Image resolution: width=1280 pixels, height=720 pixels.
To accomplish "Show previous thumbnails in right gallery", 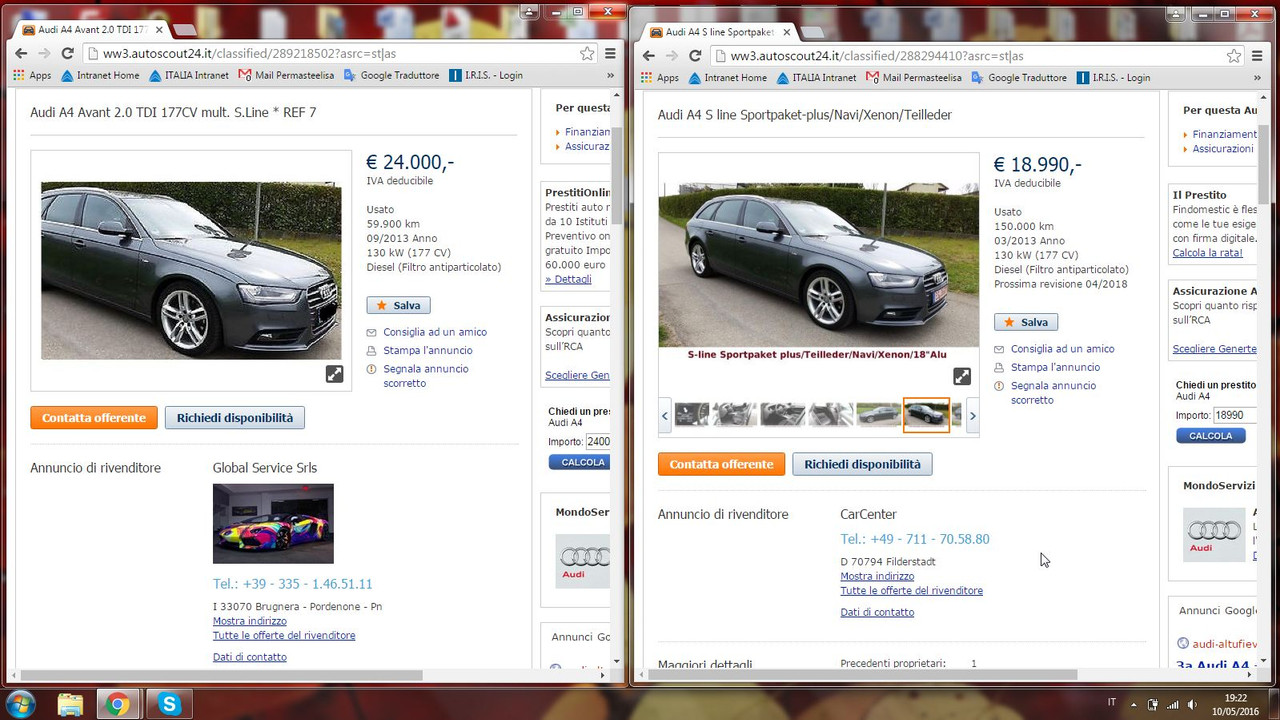I will [x=665, y=415].
